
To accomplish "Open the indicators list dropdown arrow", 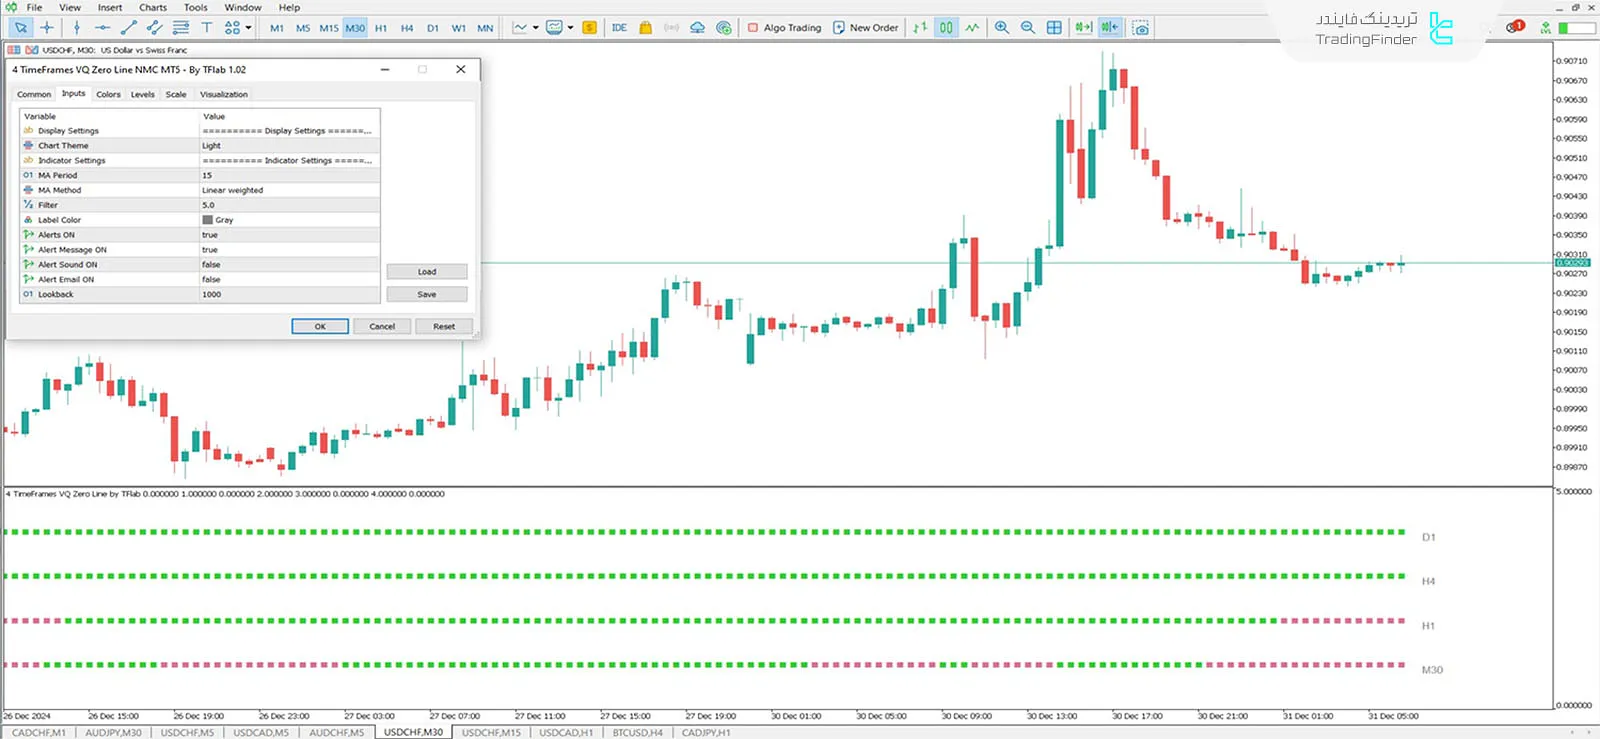I will click(x=535, y=28).
